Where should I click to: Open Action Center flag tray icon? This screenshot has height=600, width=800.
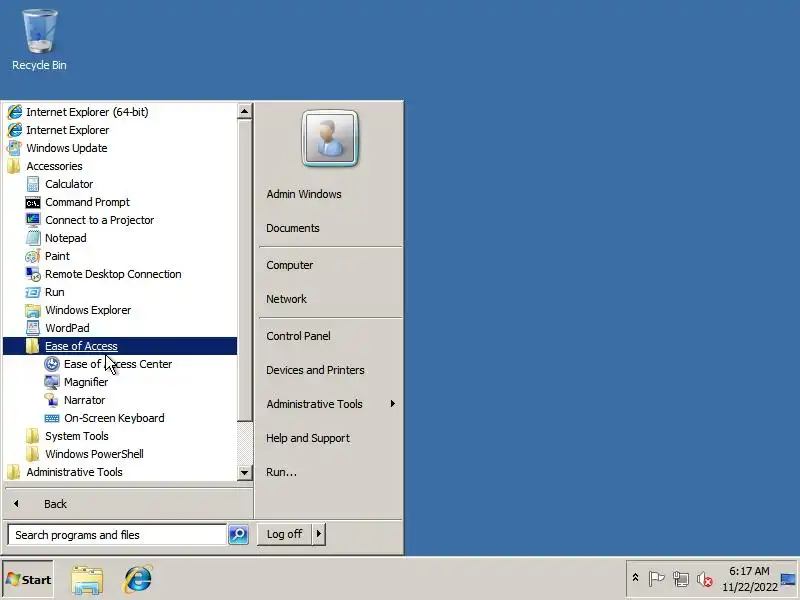[656, 579]
